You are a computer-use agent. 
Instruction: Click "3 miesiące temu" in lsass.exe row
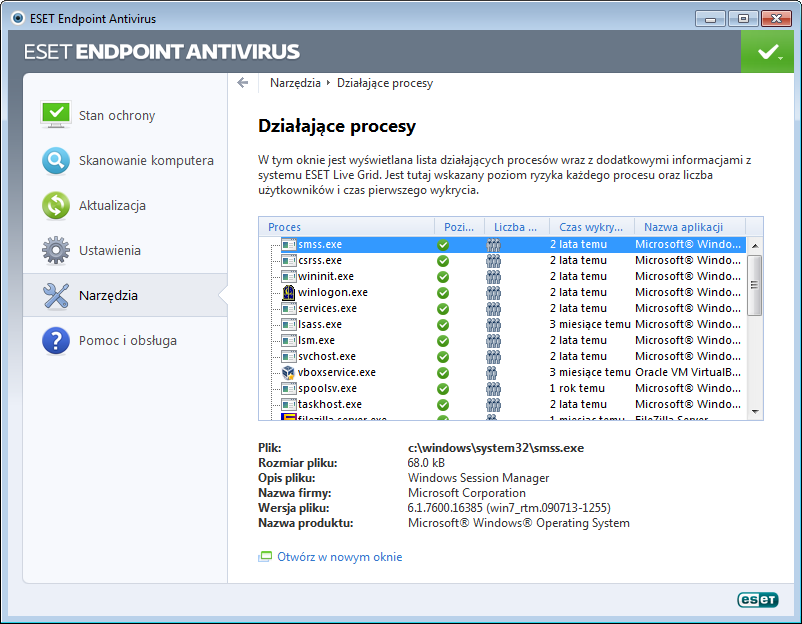590,324
